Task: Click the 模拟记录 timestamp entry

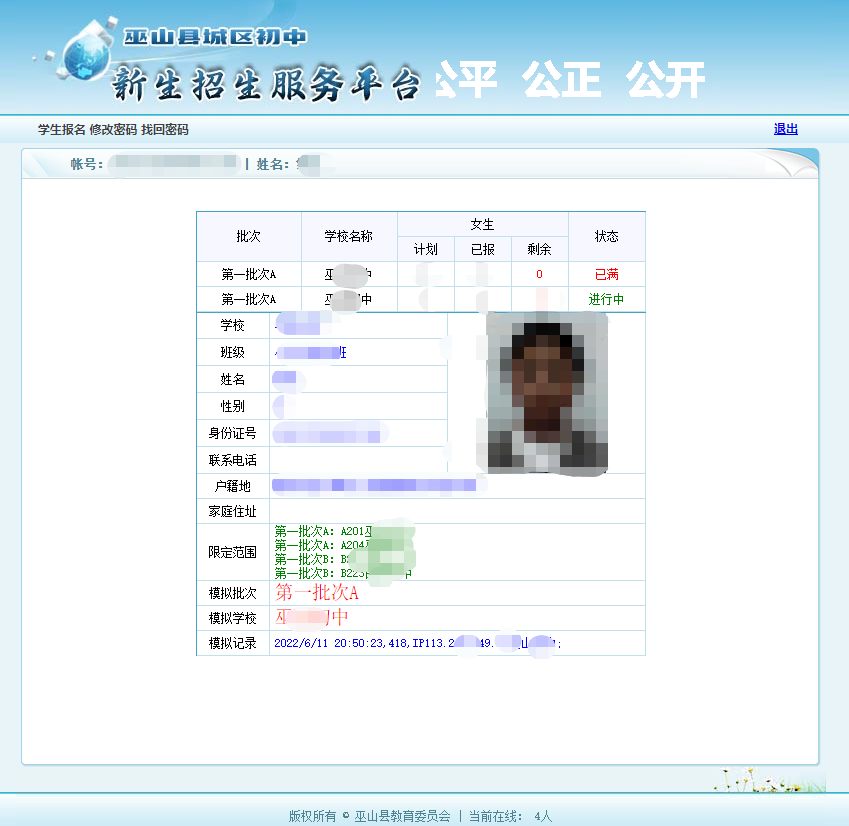Action: point(417,643)
